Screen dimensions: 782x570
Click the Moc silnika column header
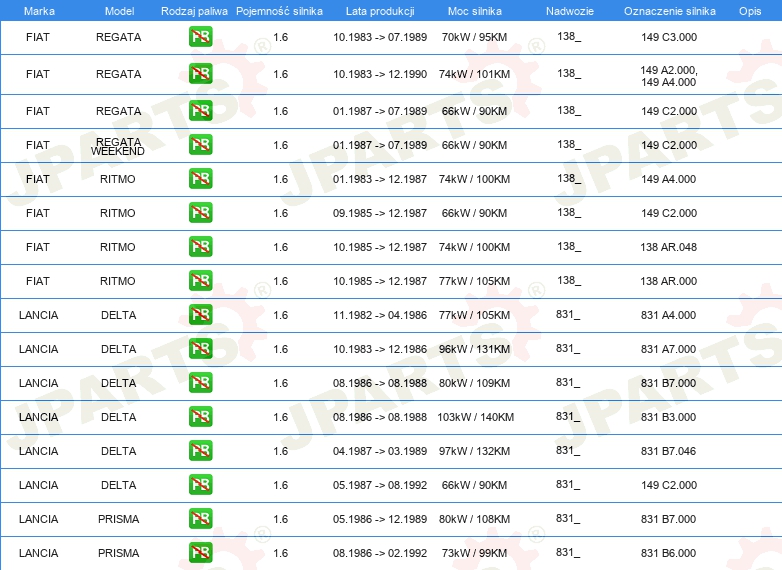(475, 11)
